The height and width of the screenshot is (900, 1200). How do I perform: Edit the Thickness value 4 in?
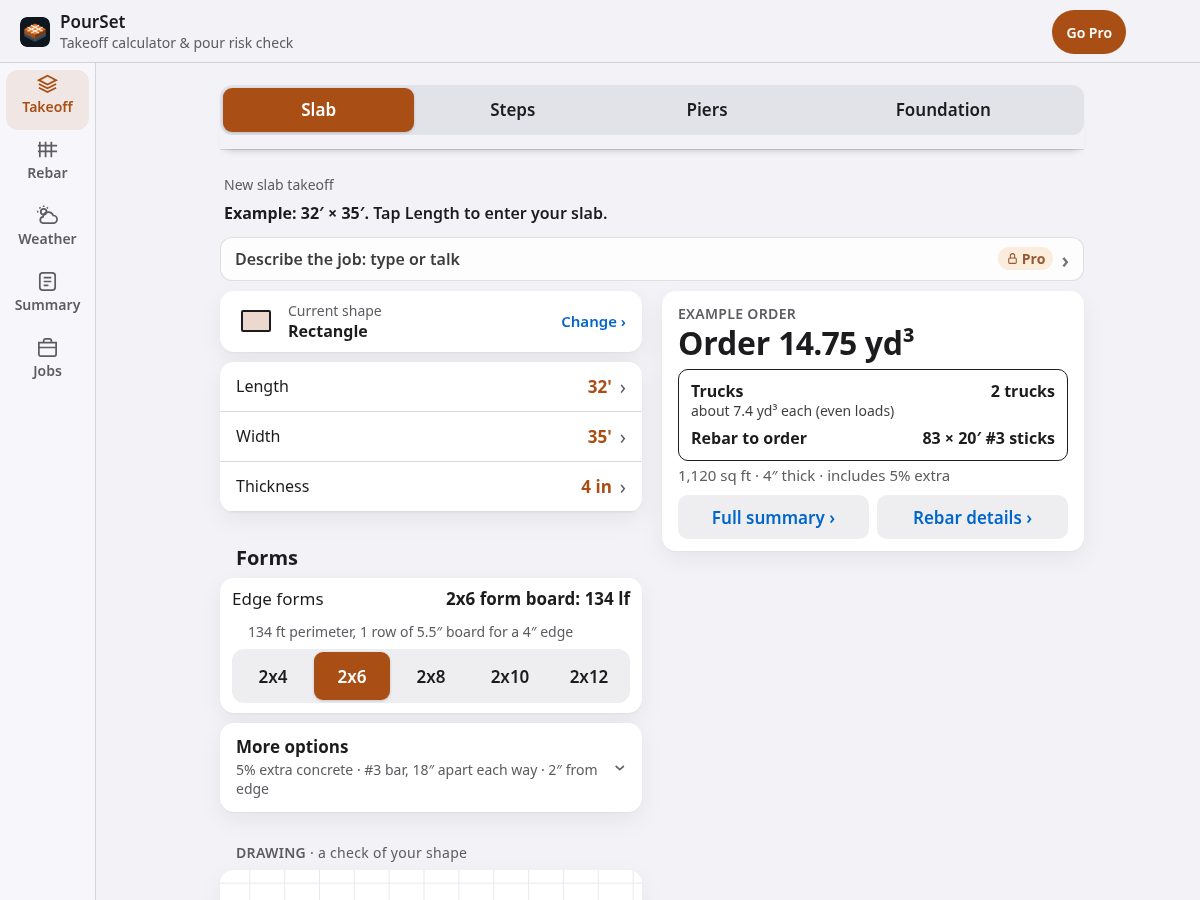[x=596, y=486]
